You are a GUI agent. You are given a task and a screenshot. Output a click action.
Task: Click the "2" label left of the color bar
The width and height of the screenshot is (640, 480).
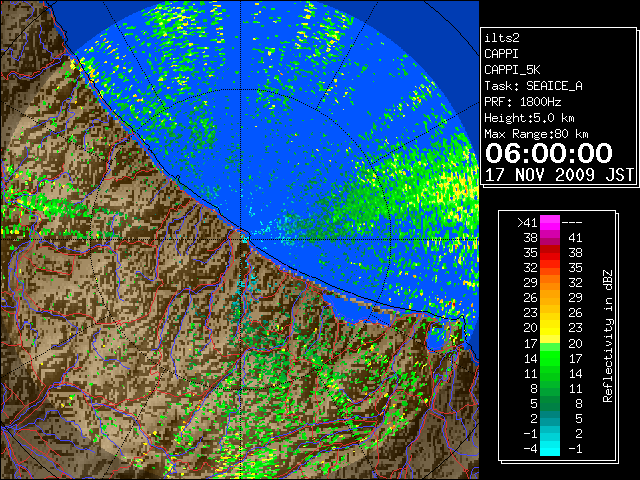[x=534, y=418]
